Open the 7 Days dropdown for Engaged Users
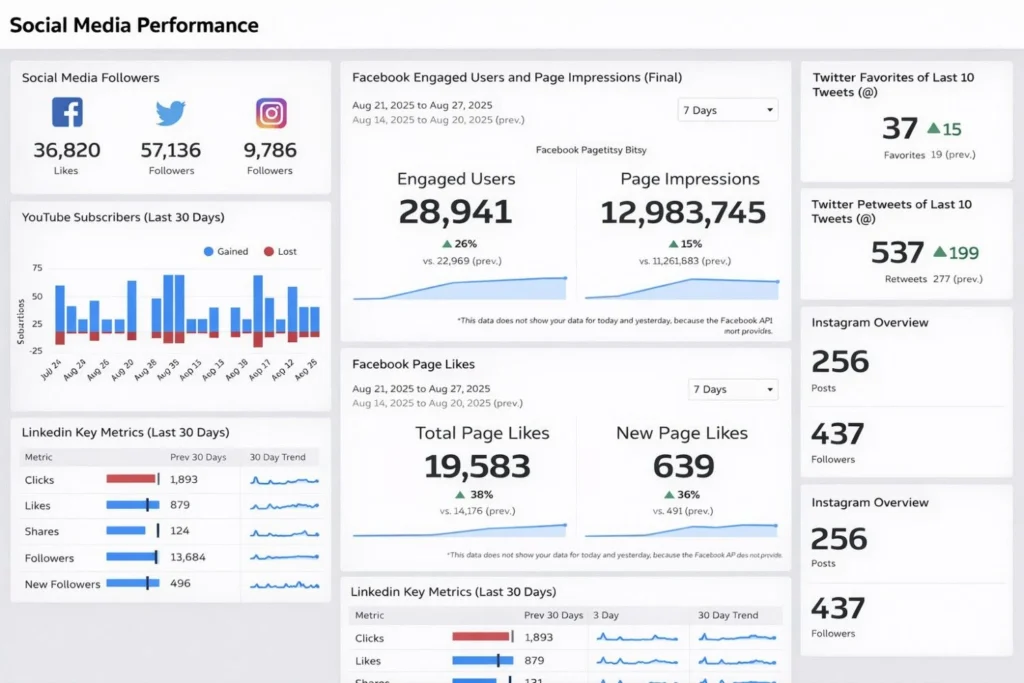 click(728, 110)
